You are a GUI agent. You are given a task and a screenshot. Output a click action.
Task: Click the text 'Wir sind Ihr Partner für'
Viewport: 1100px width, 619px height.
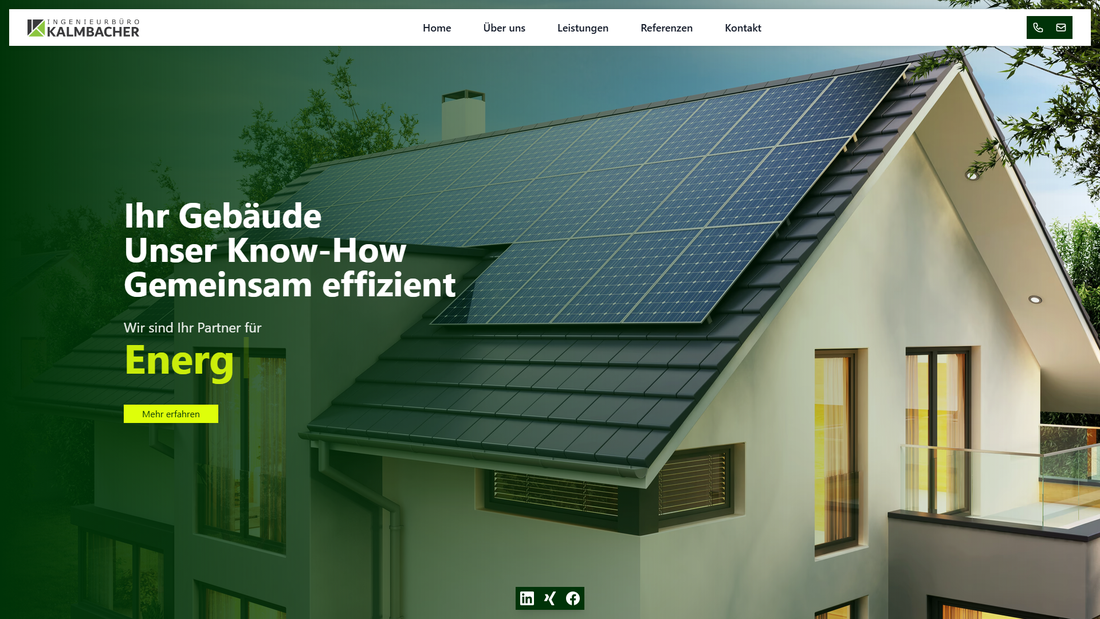click(193, 328)
